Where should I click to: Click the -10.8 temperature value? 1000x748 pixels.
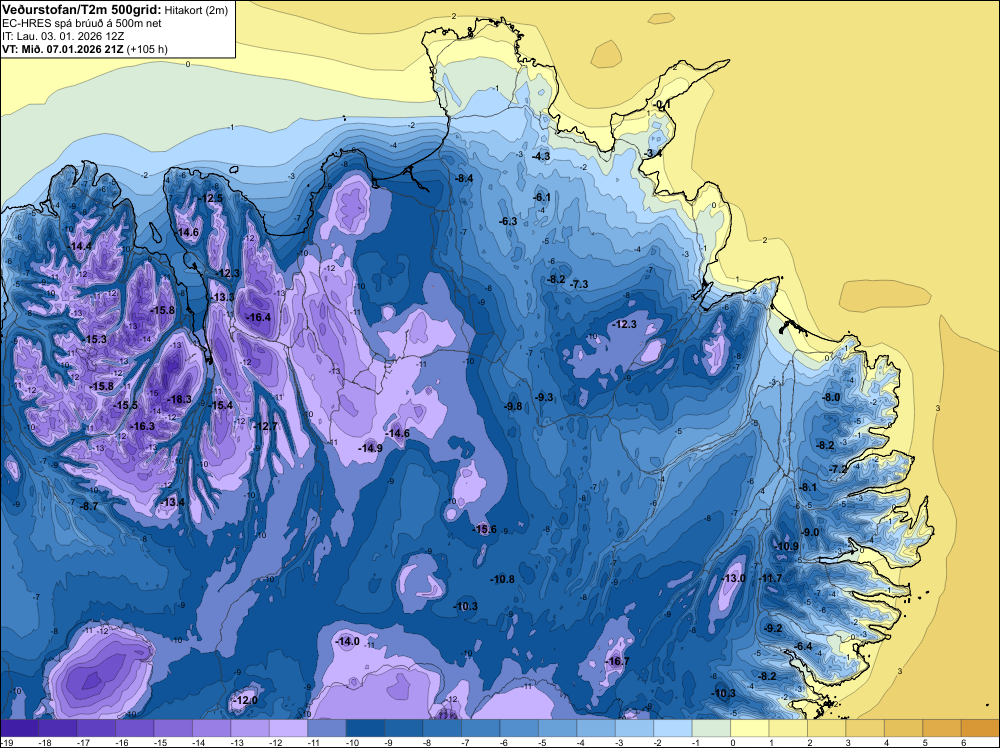pos(503,579)
